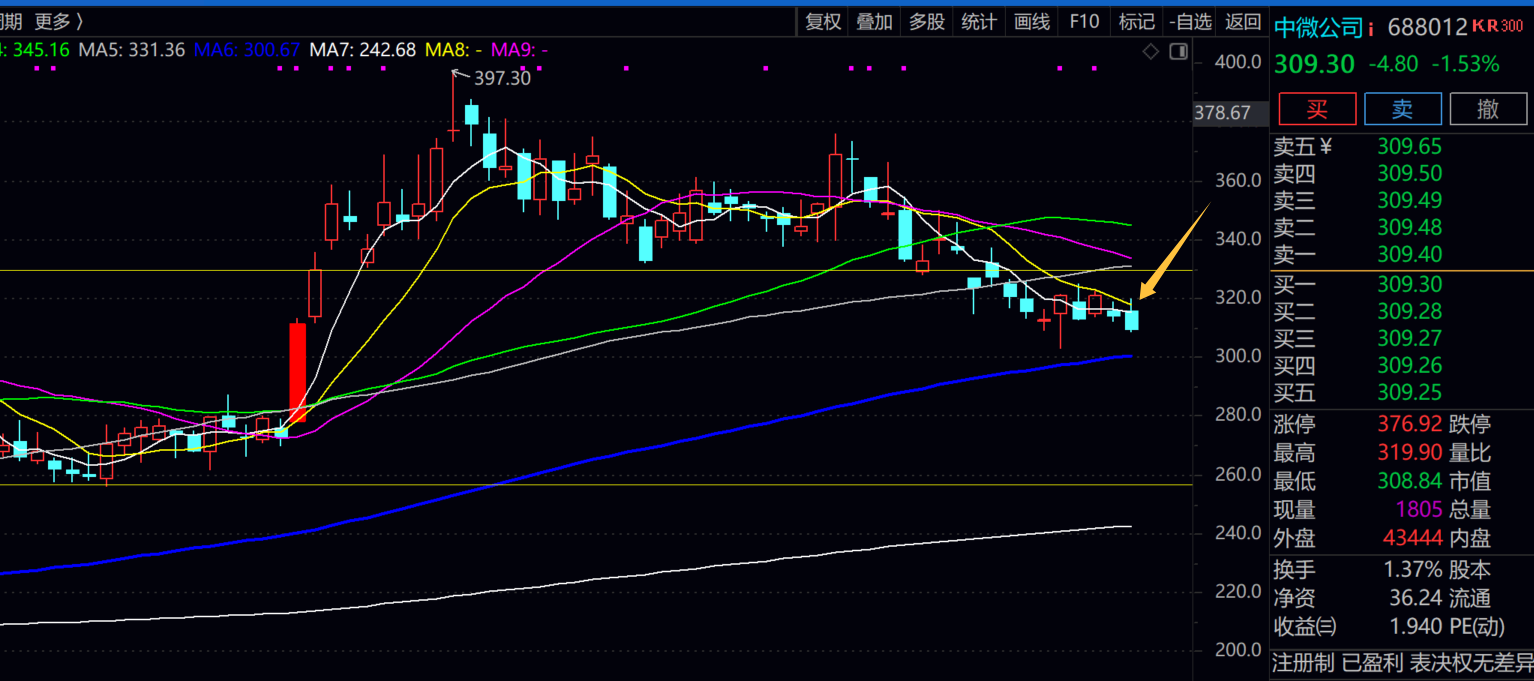The width and height of the screenshot is (1534, 681).
Task: Click the large red candlestick on chart
Action: point(297,371)
